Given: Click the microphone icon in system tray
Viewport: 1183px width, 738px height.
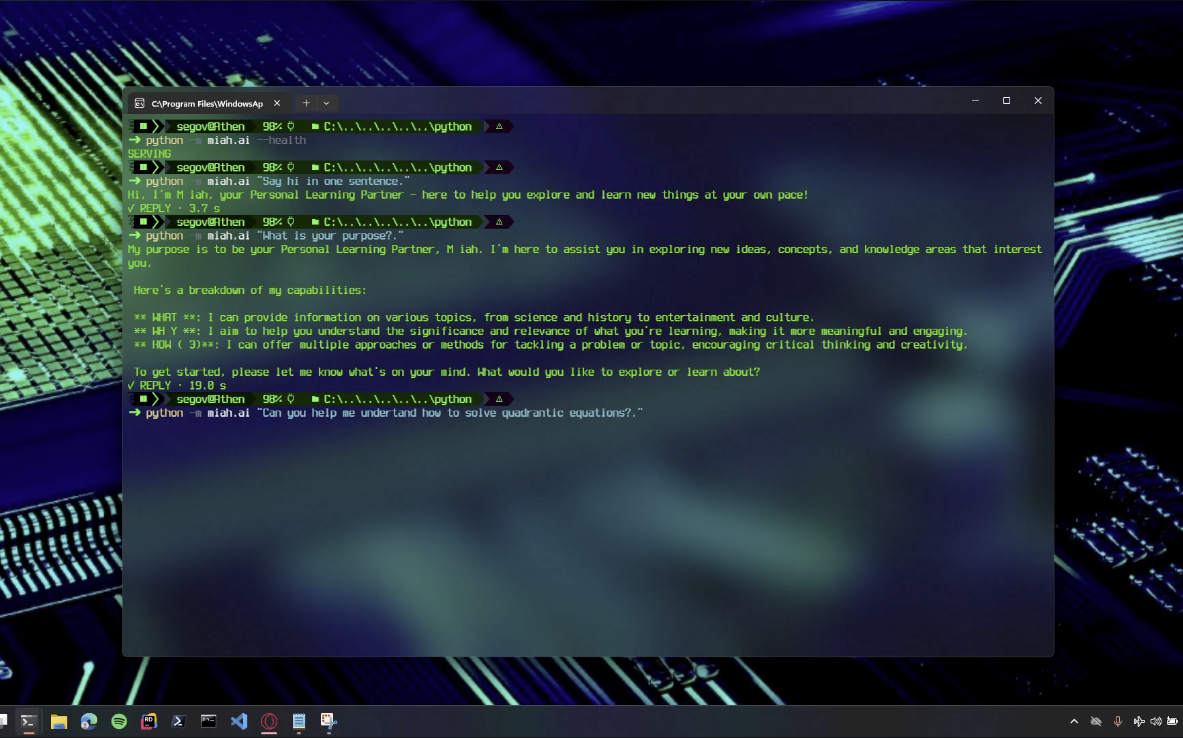Looking at the screenshot, I should [1118, 721].
